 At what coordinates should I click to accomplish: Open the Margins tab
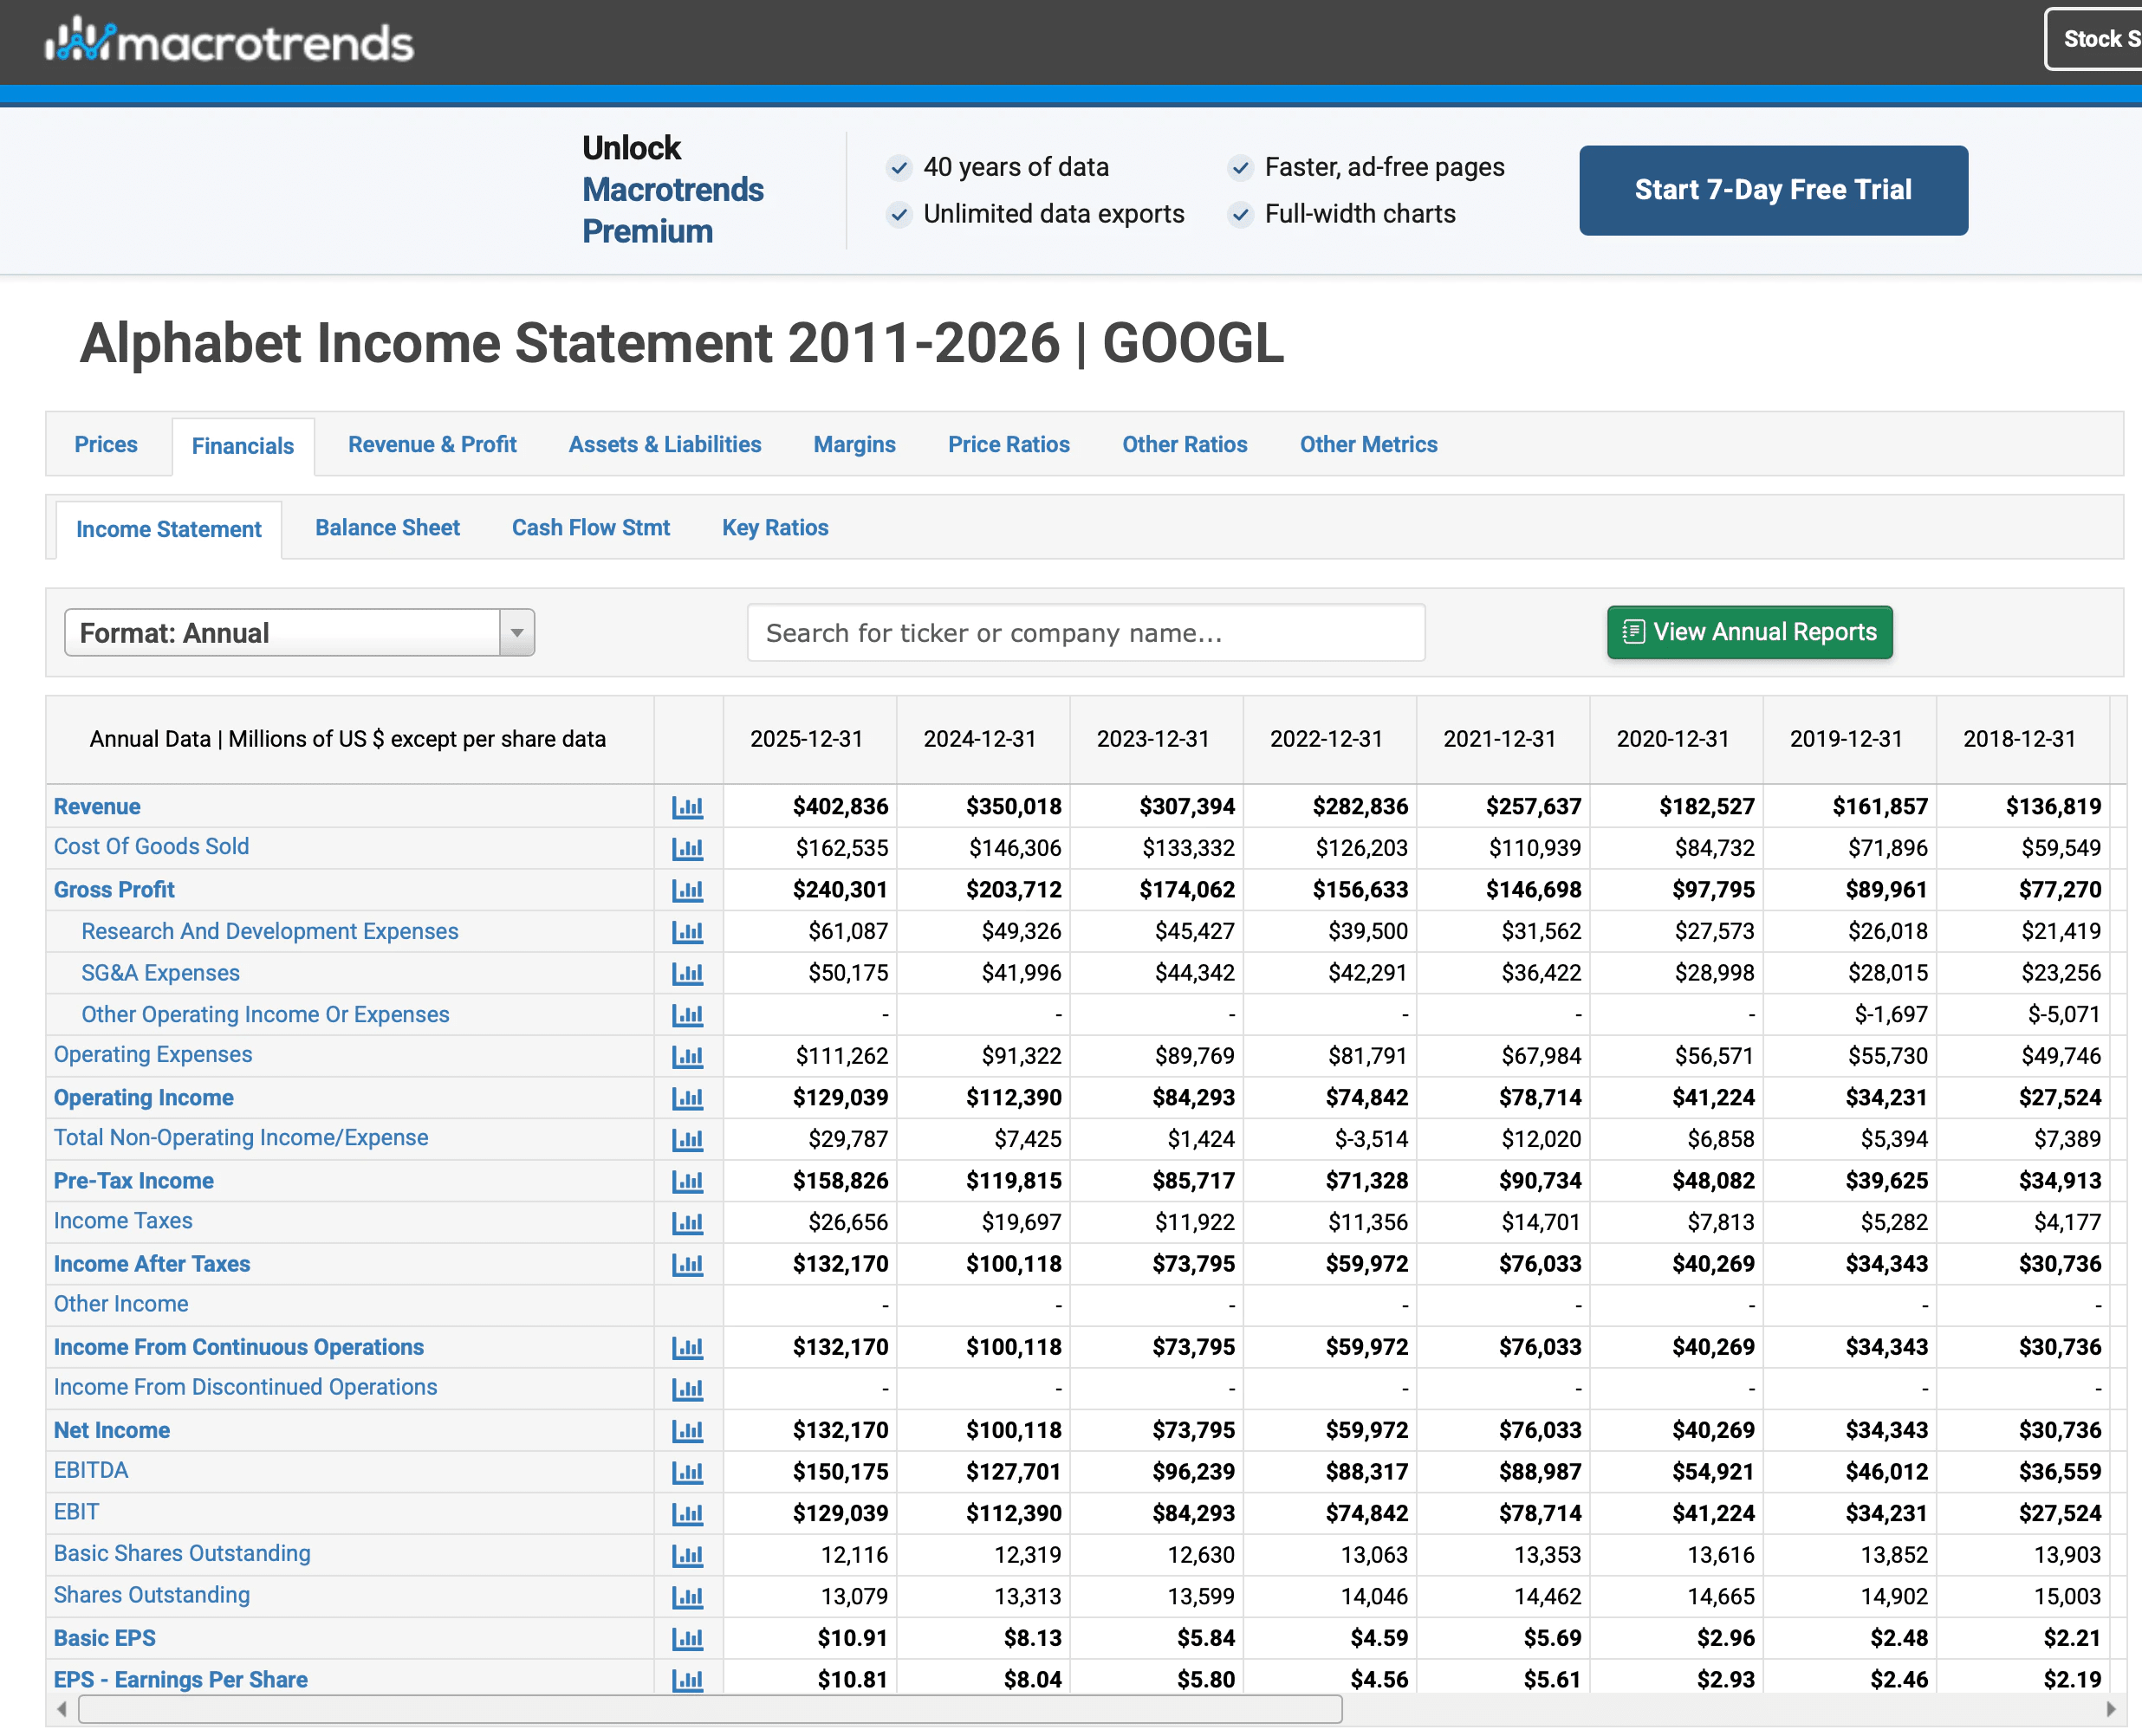click(x=854, y=445)
